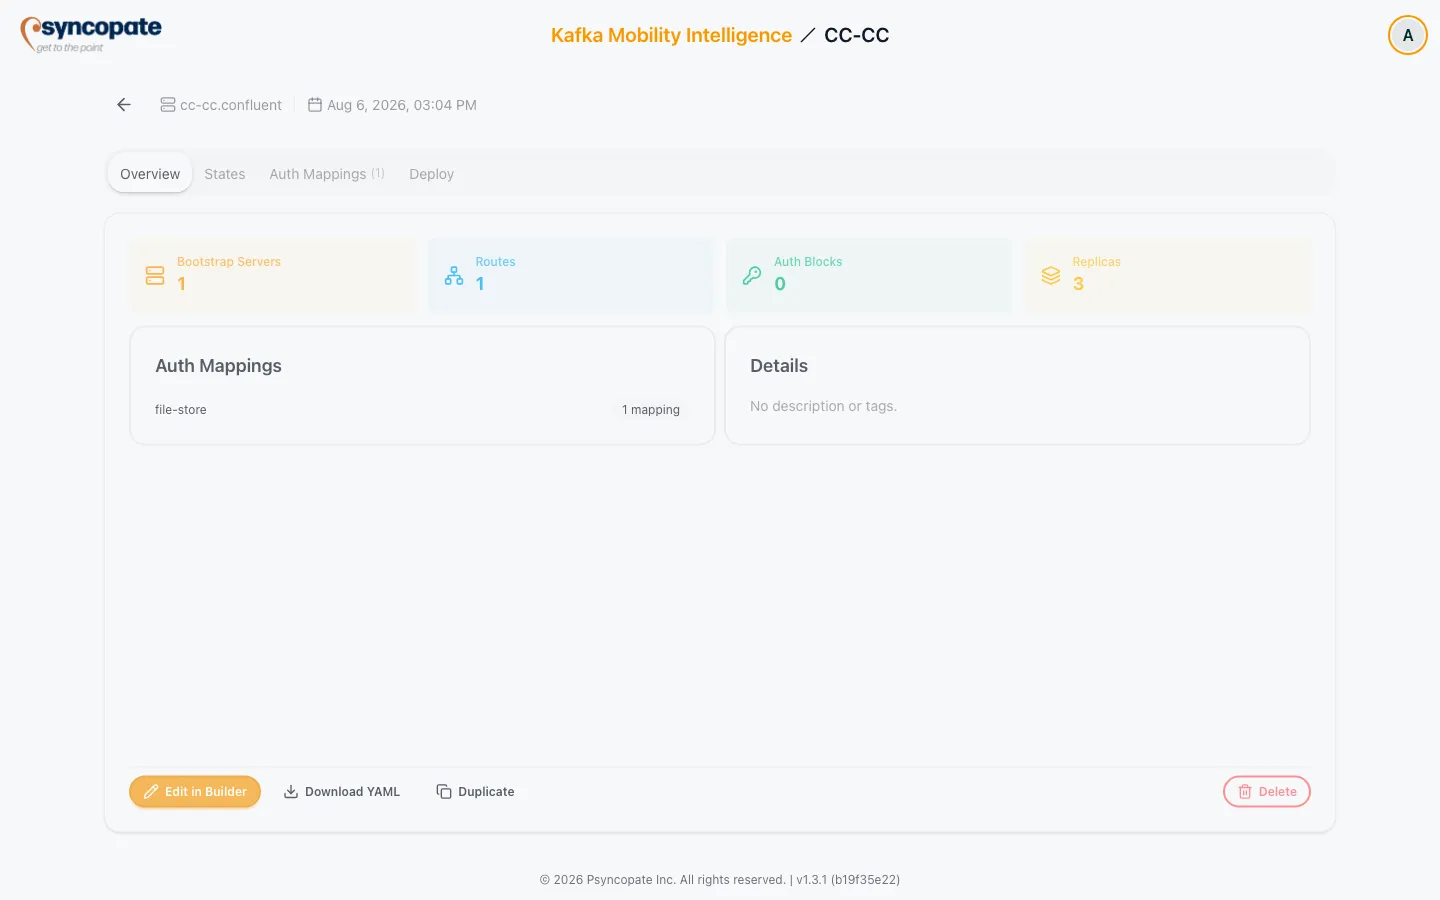This screenshot has height=900, width=1440.
Task: Select the Bootstrap Servers stat card
Action: coord(273,276)
